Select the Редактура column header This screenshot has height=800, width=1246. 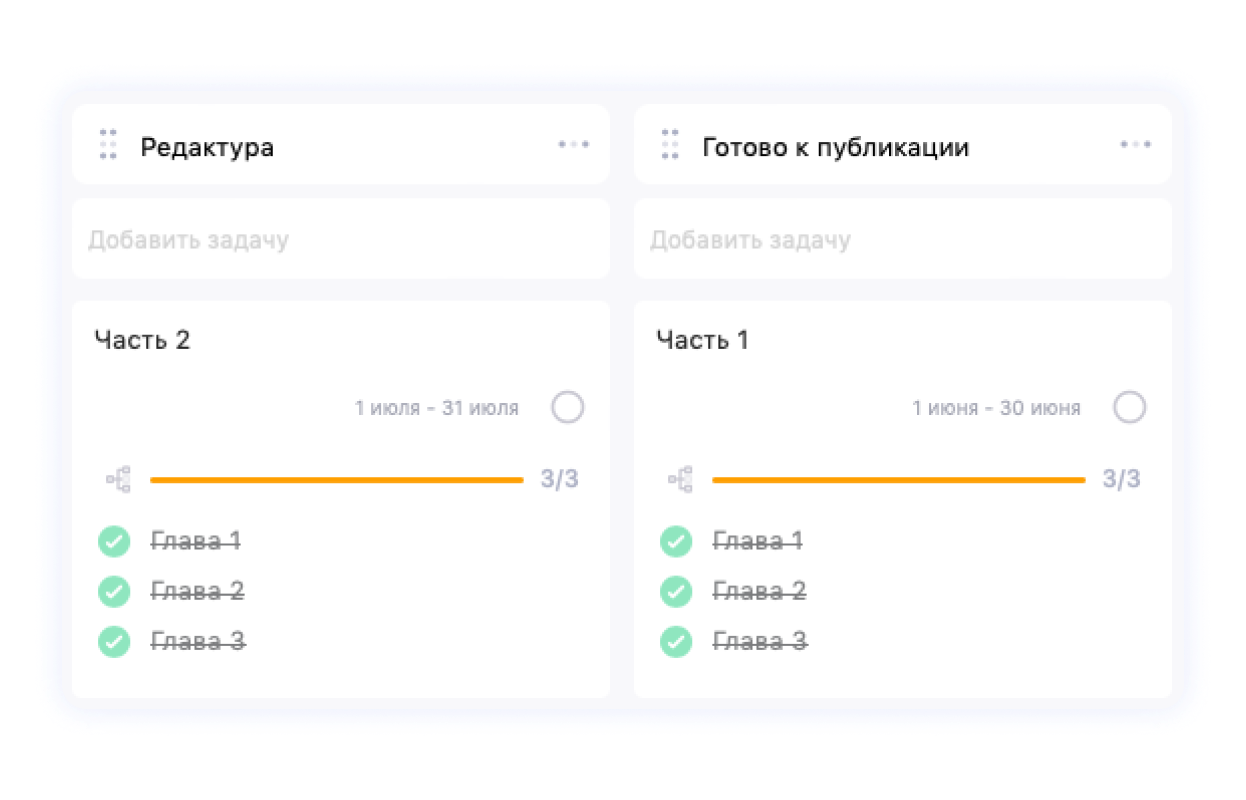pyautogui.click(x=208, y=146)
